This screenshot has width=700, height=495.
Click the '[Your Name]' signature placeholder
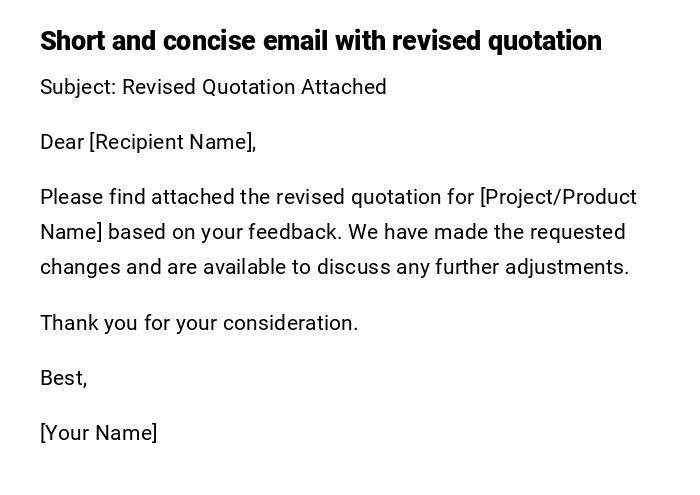pyautogui.click(x=99, y=433)
